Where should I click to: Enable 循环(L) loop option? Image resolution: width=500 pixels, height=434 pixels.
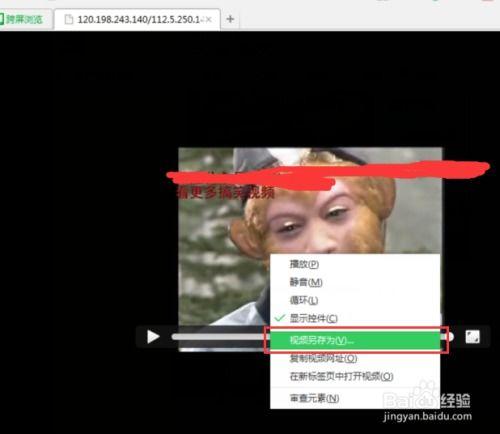(x=355, y=300)
